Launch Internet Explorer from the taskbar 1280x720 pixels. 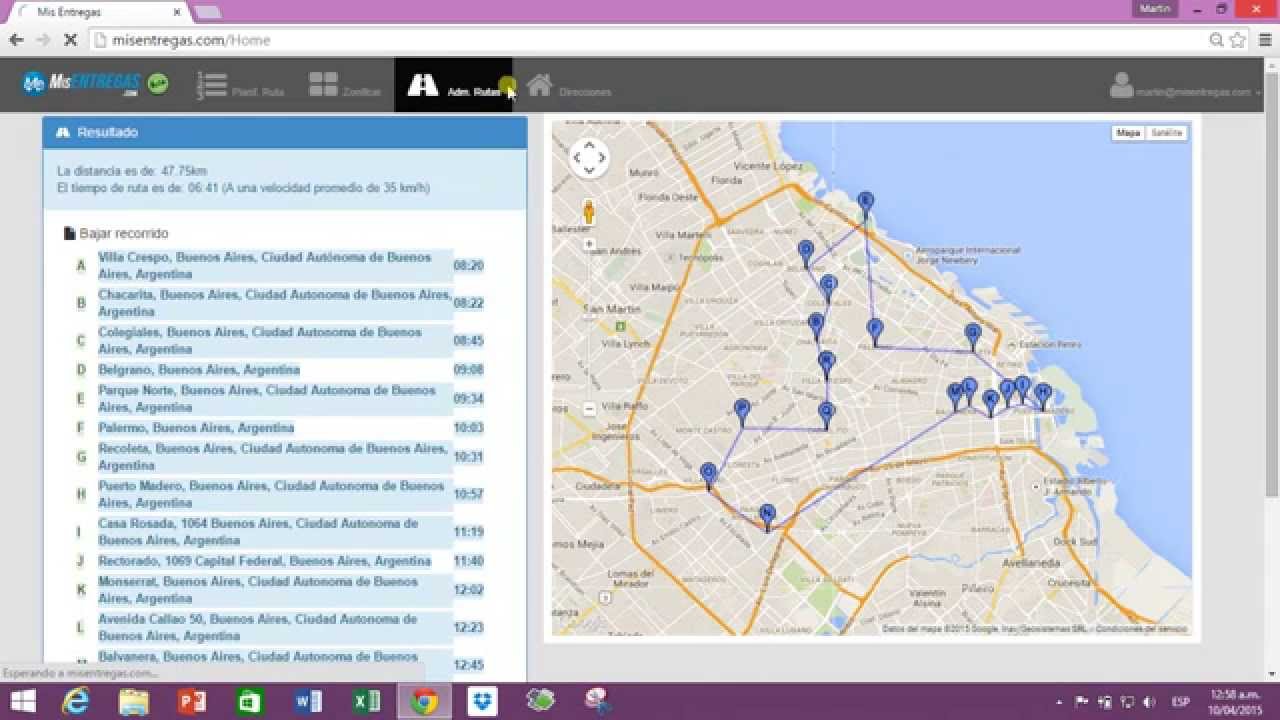[75, 702]
